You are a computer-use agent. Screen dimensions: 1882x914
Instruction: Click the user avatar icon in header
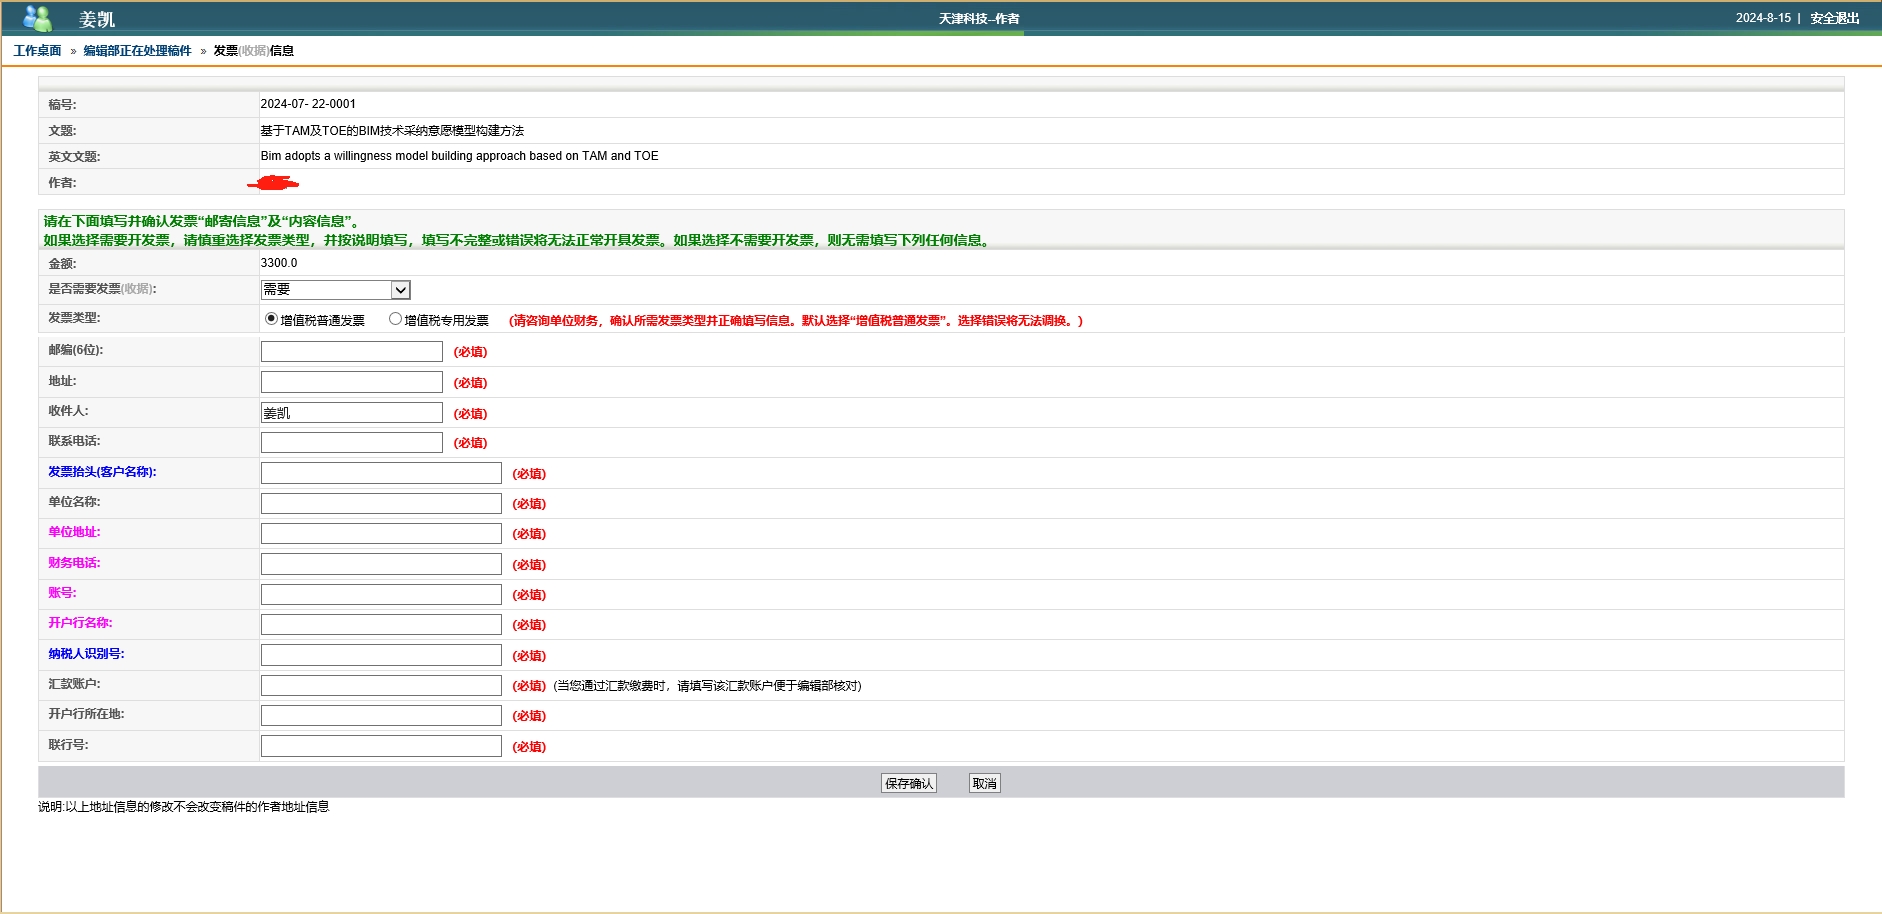click(38, 18)
